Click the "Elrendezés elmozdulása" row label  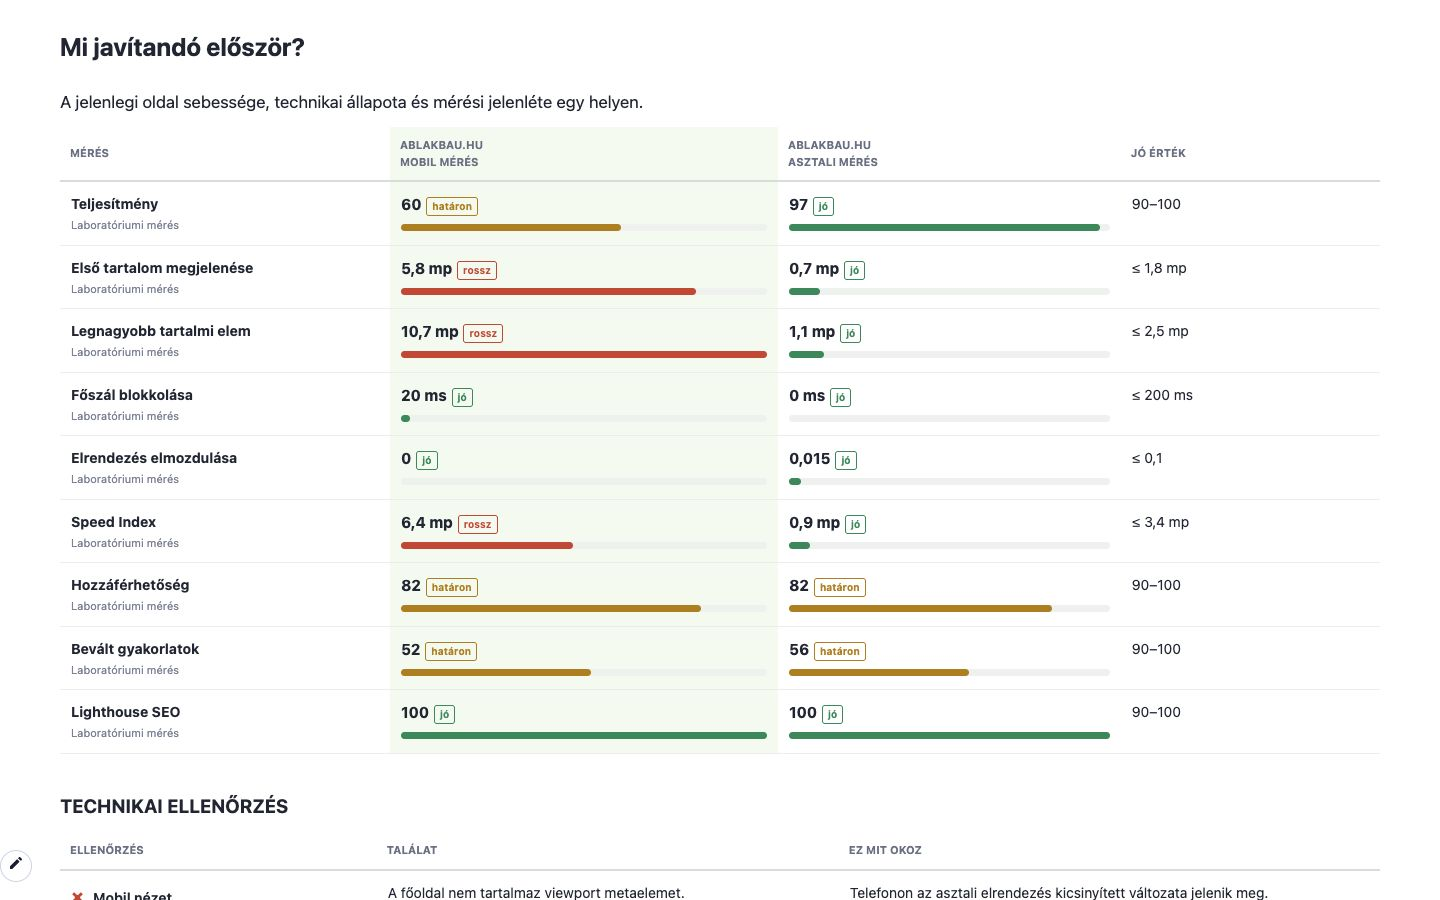click(154, 458)
